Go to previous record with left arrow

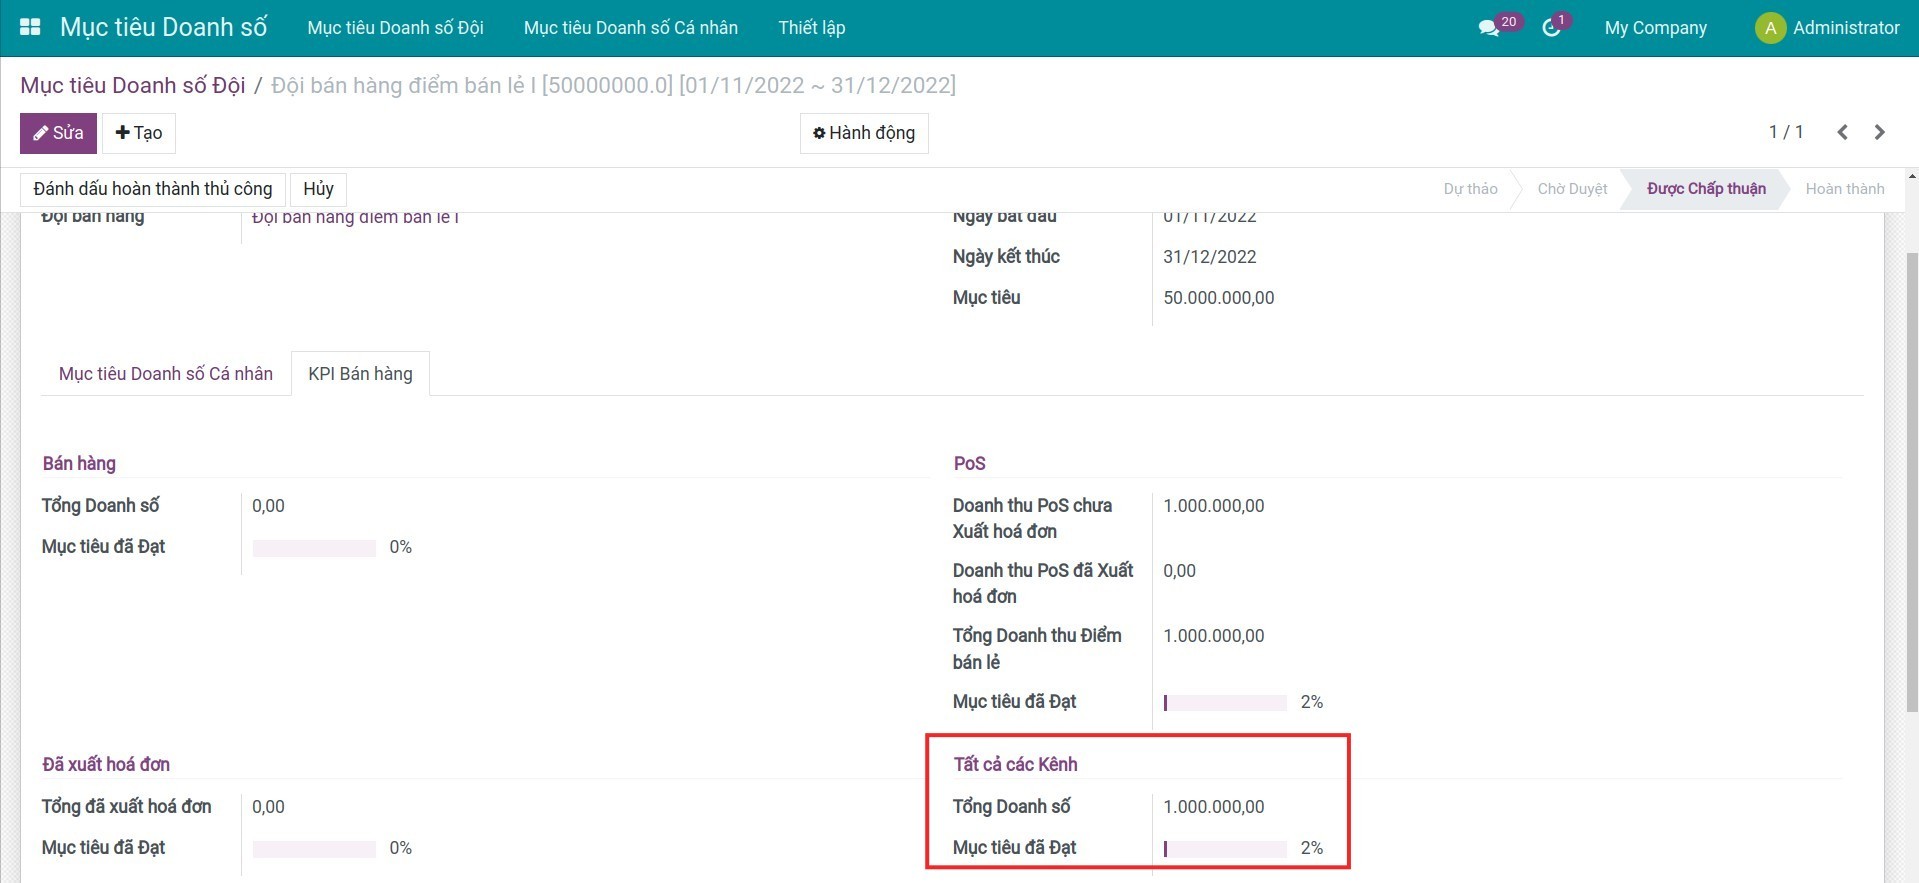click(1842, 132)
